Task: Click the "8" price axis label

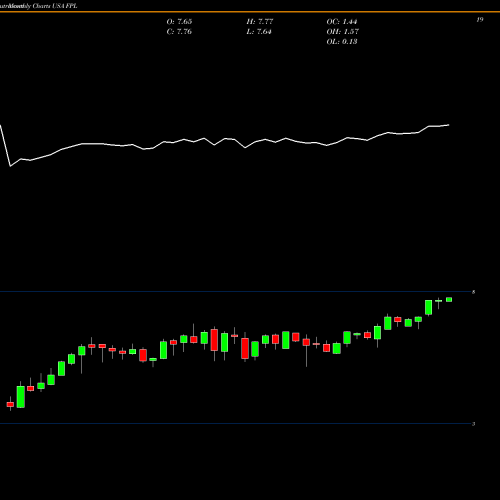Action: (x=473, y=292)
